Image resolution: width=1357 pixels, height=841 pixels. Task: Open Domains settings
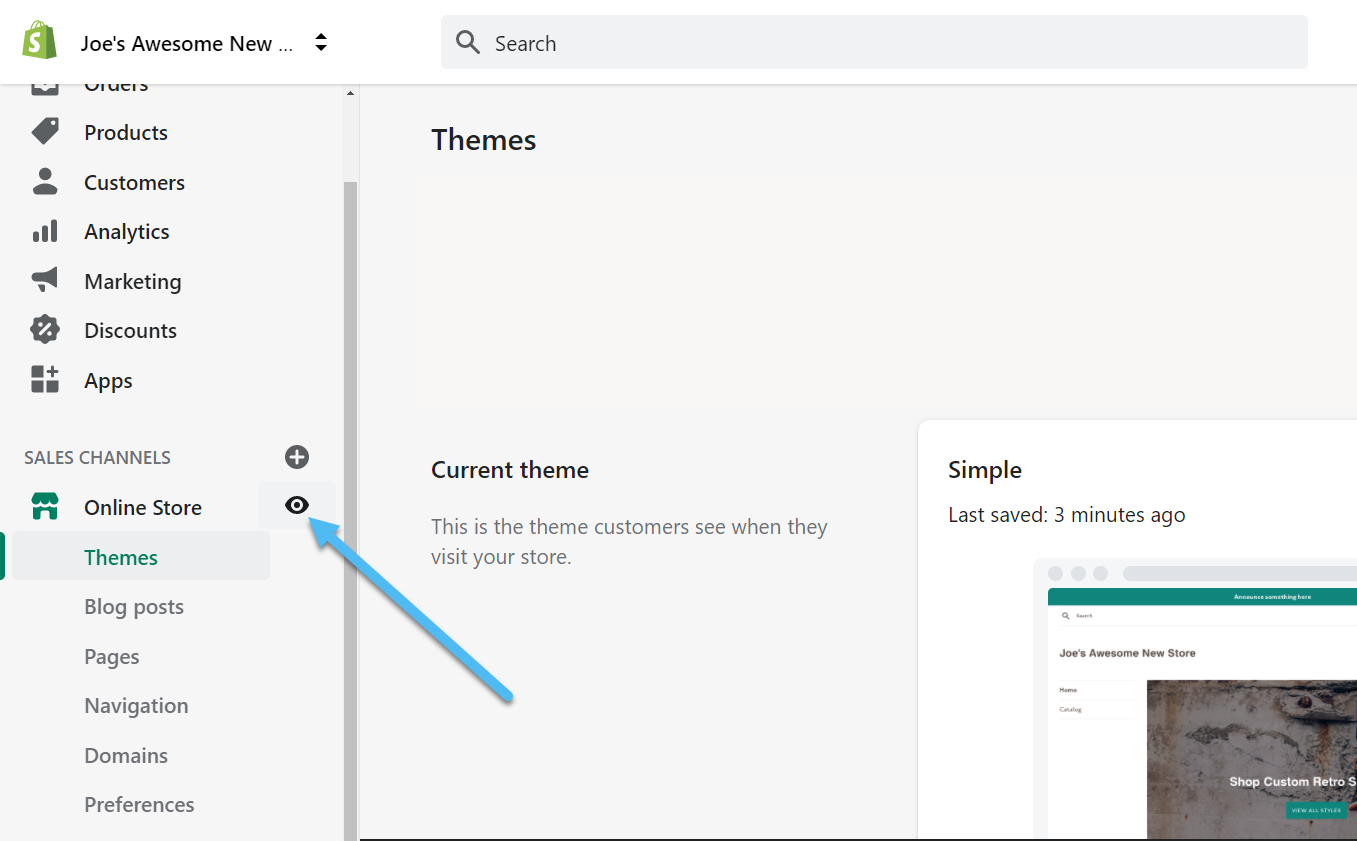[126, 755]
